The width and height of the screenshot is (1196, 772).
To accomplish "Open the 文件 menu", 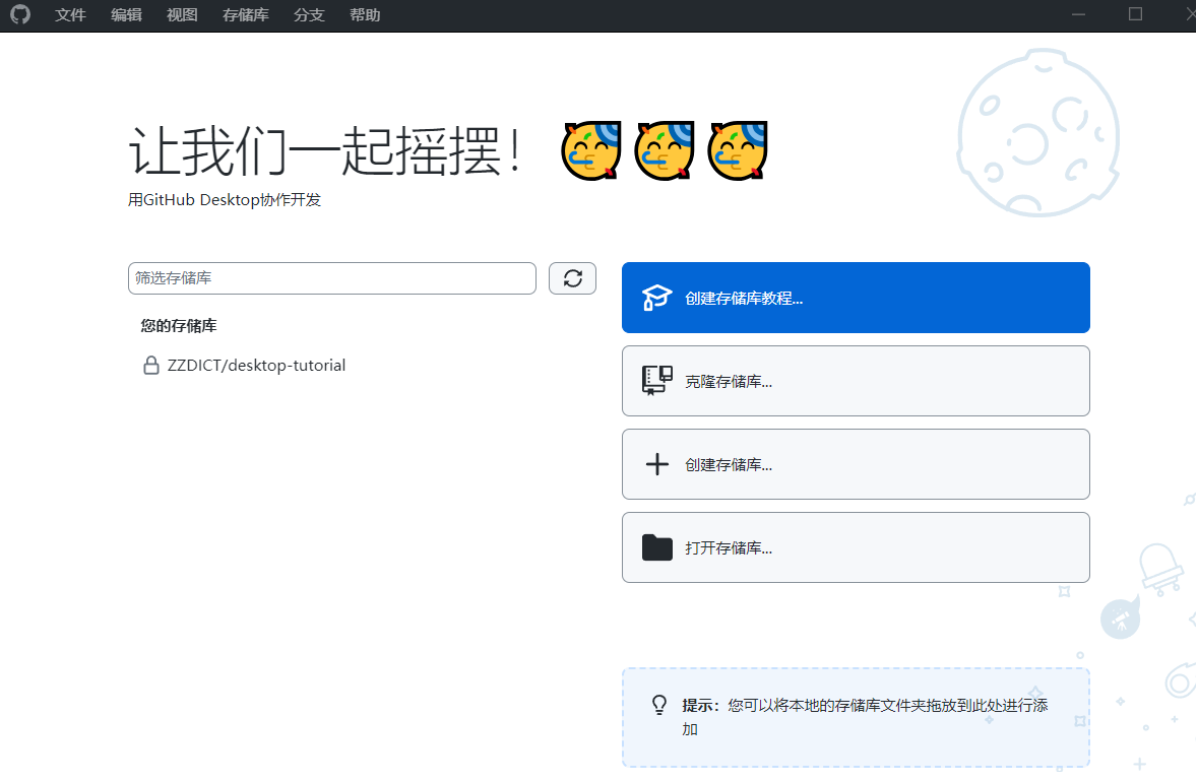I will tap(70, 15).
